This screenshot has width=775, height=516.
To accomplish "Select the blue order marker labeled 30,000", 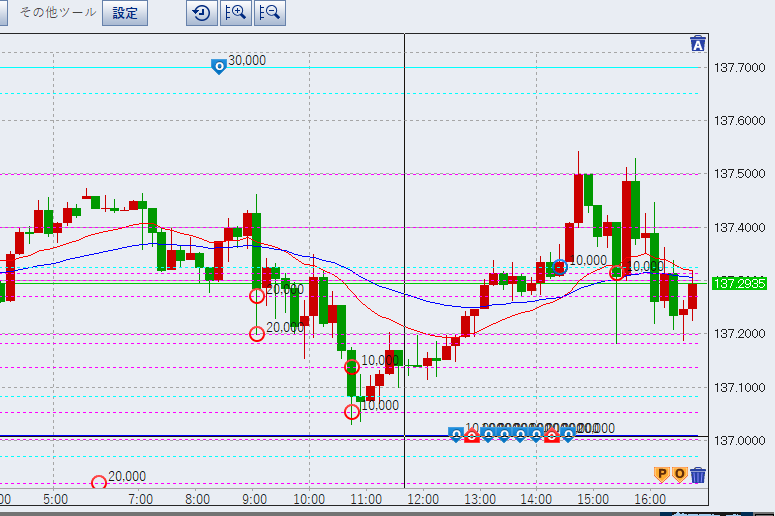I will [218, 66].
